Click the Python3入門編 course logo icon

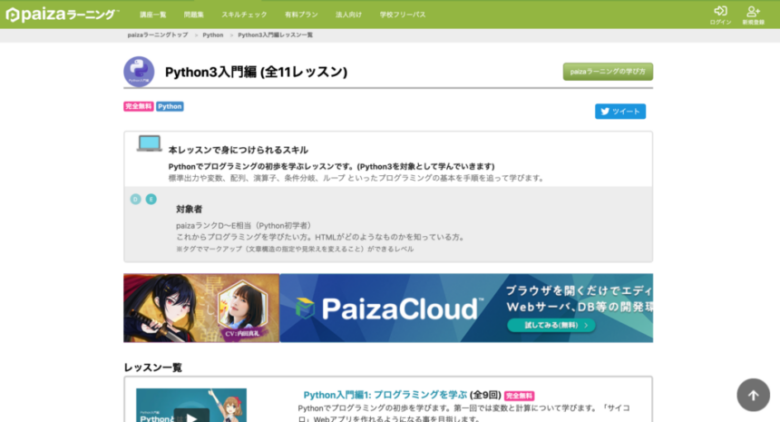coord(139,72)
